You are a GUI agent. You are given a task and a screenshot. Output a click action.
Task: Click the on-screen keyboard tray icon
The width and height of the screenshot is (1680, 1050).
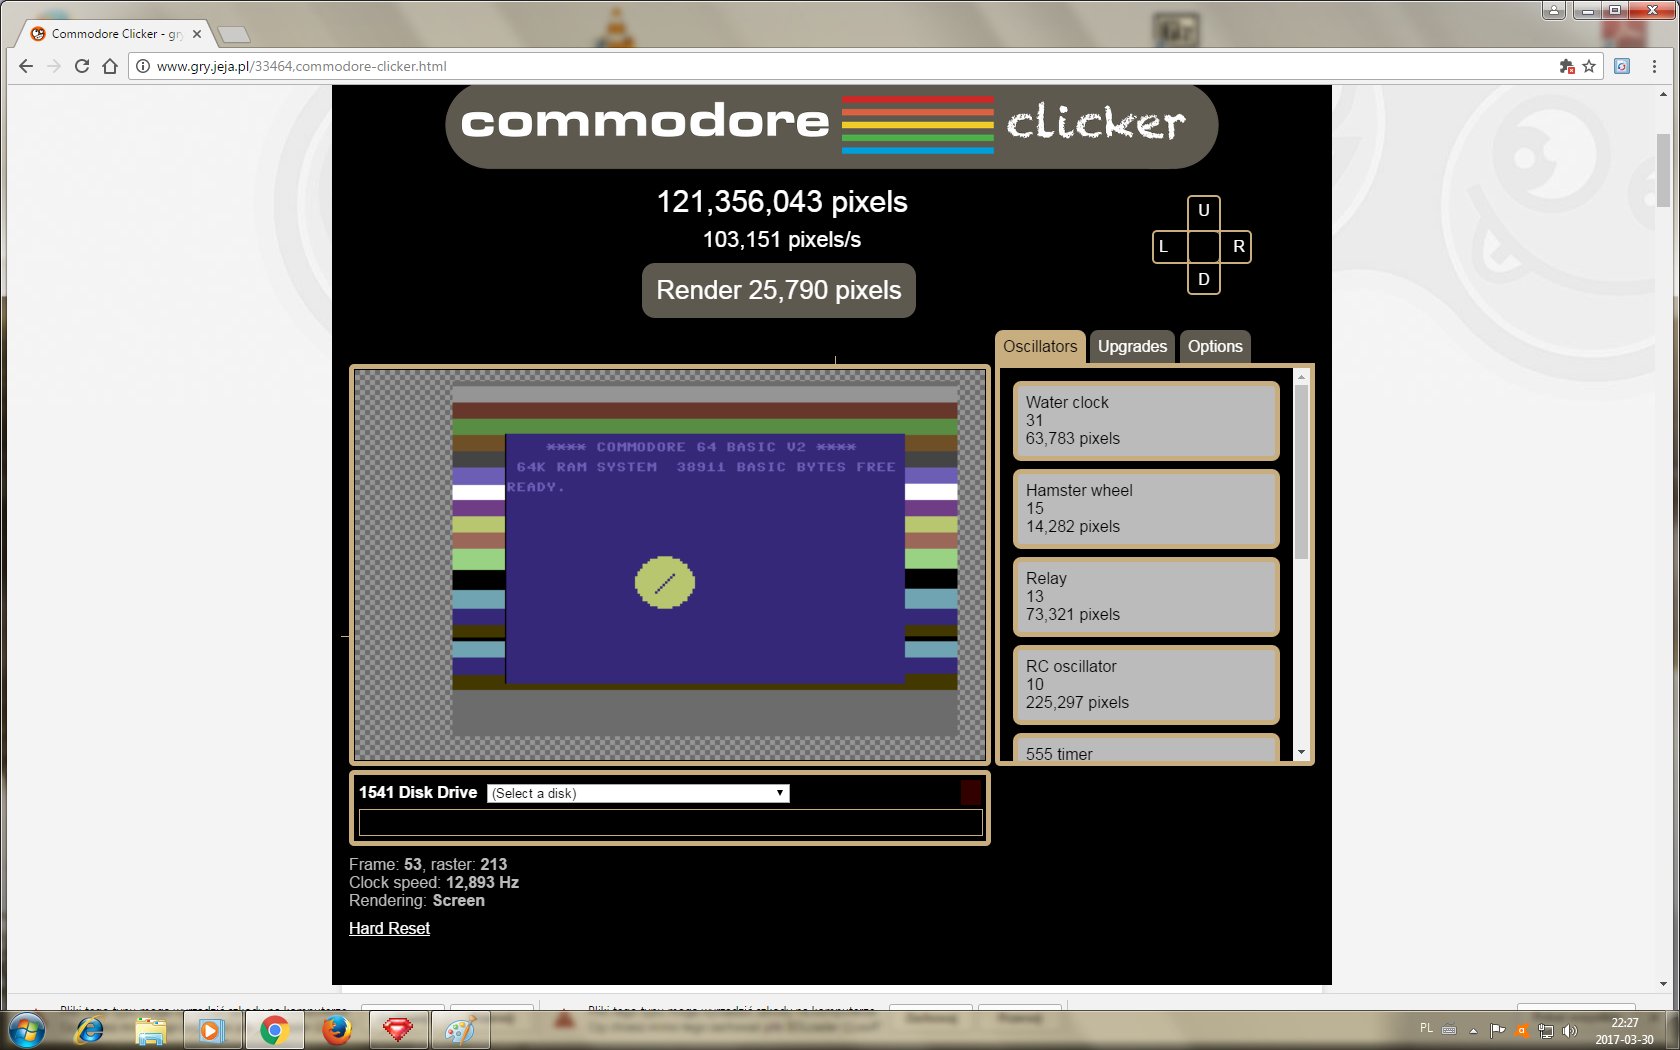(x=1449, y=1029)
